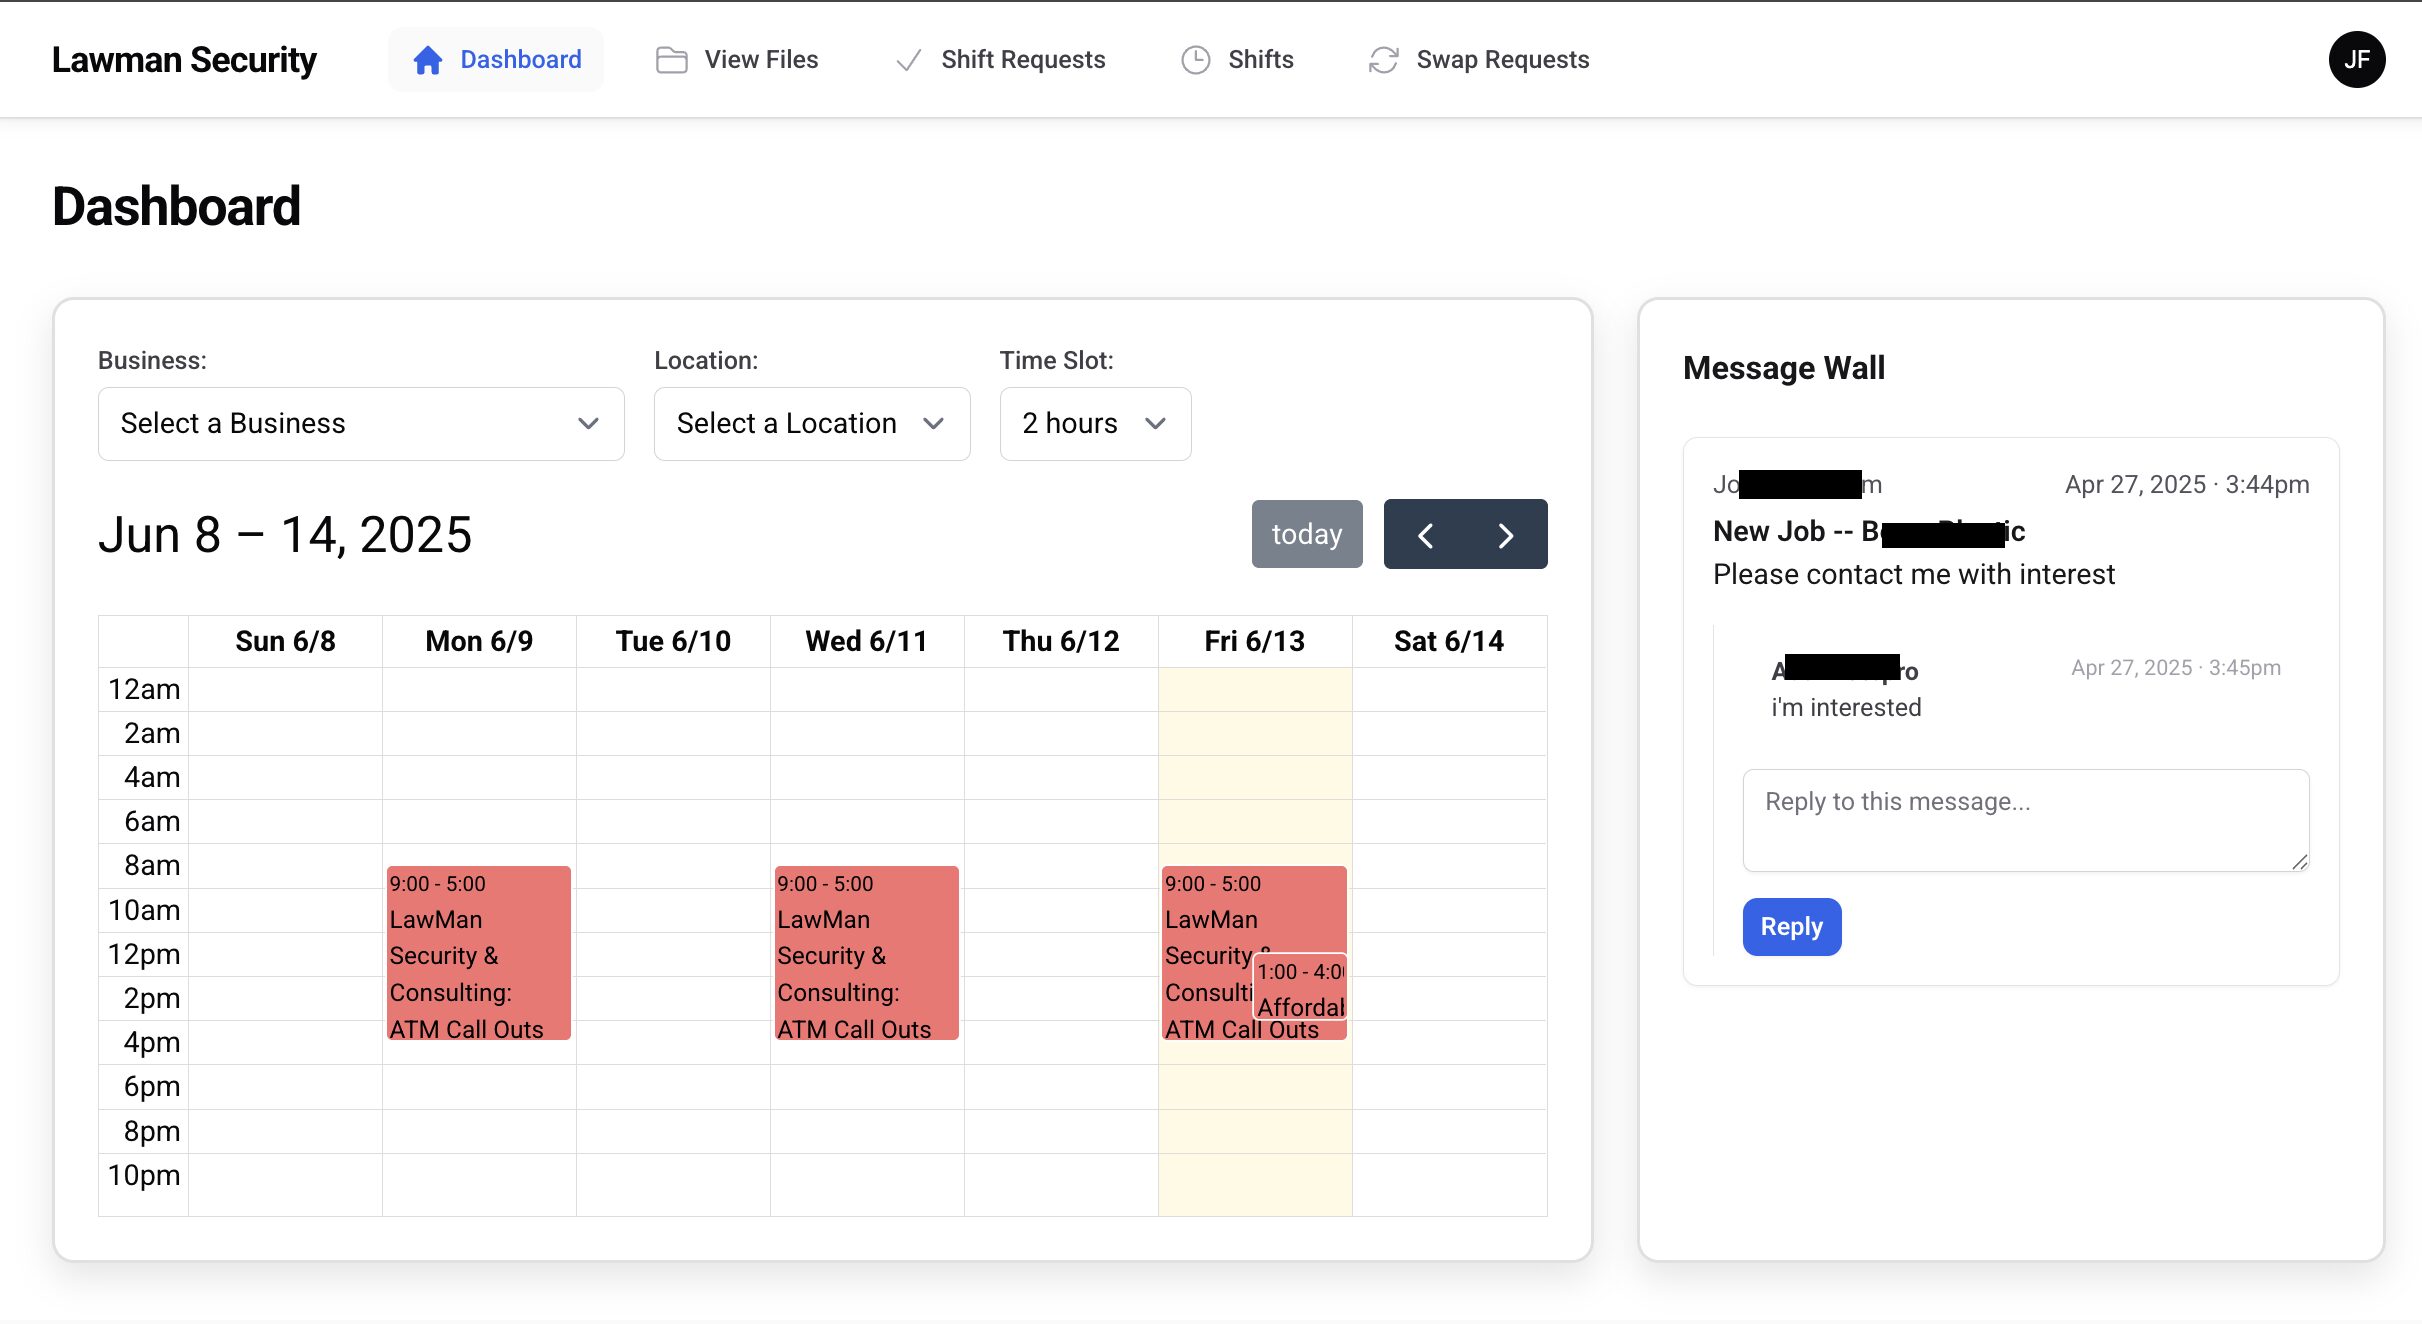The height and width of the screenshot is (1324, 2422).
Task: Click the Lawman Security logo text
Action: [184, 60]
